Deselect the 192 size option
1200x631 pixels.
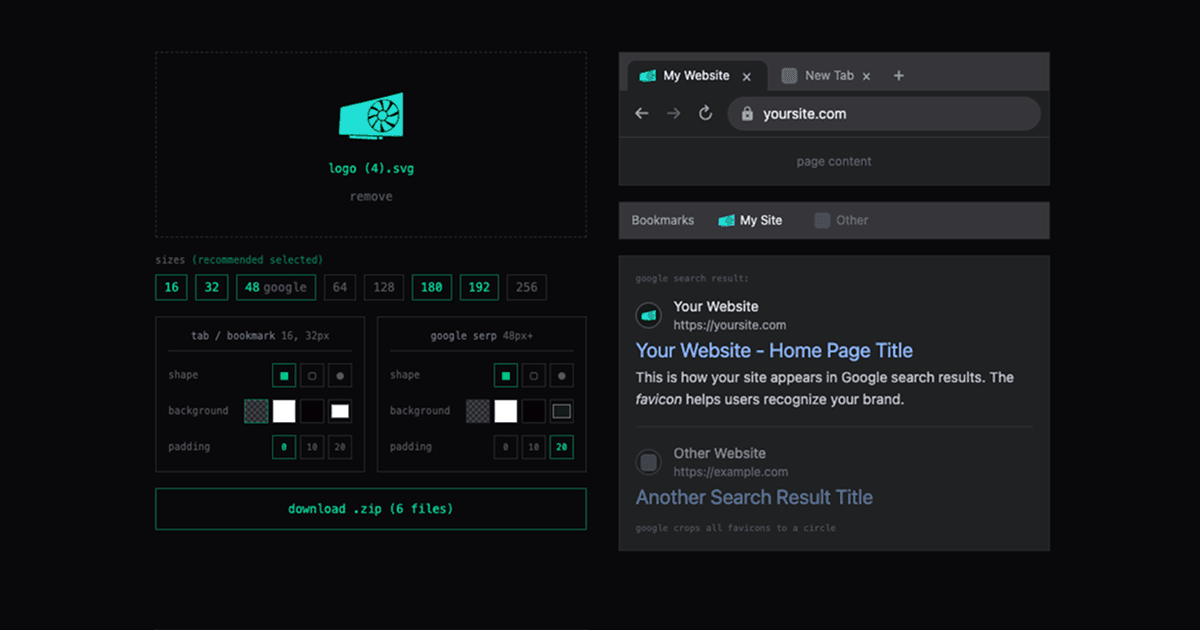(x=479, y=288)
